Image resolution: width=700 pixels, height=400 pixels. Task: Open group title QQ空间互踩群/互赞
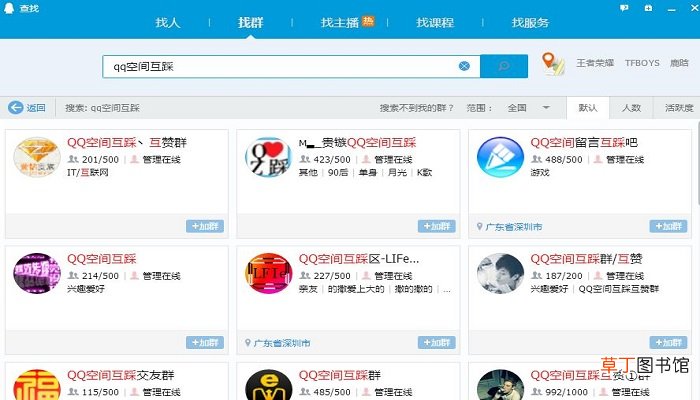tap(586, 259)
